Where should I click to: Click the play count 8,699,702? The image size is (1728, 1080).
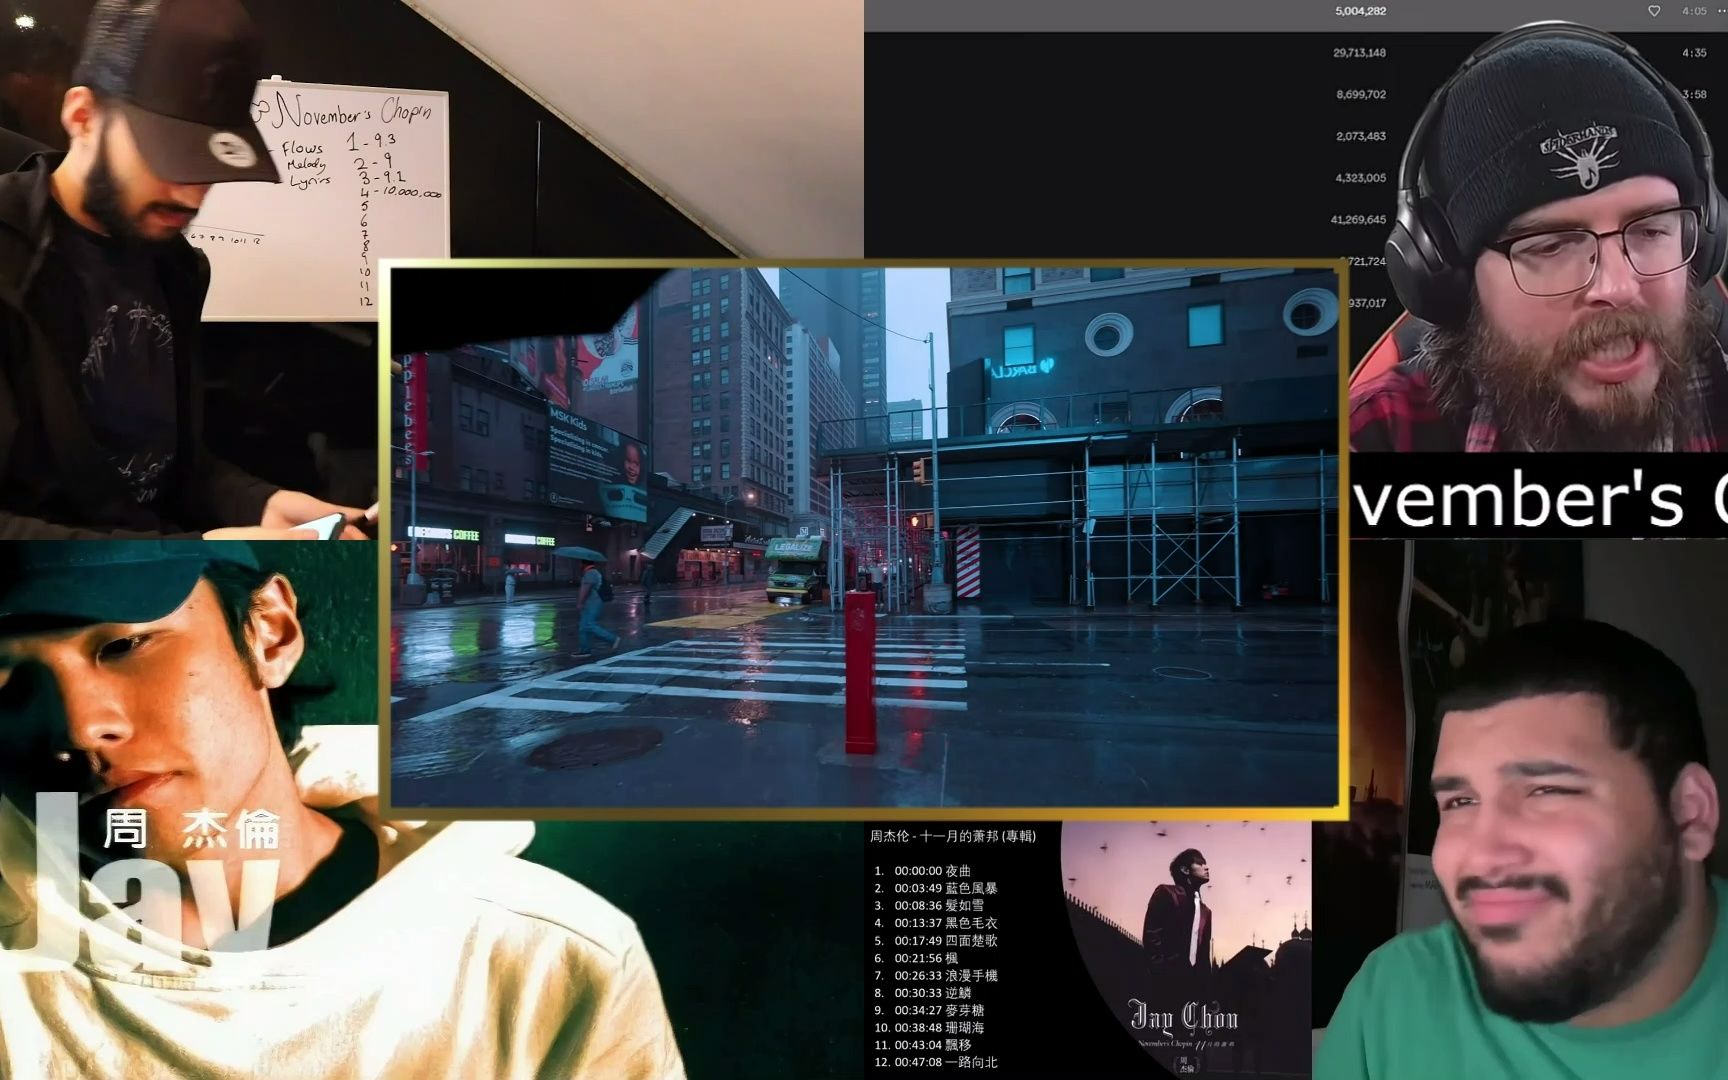point(1361,95)
